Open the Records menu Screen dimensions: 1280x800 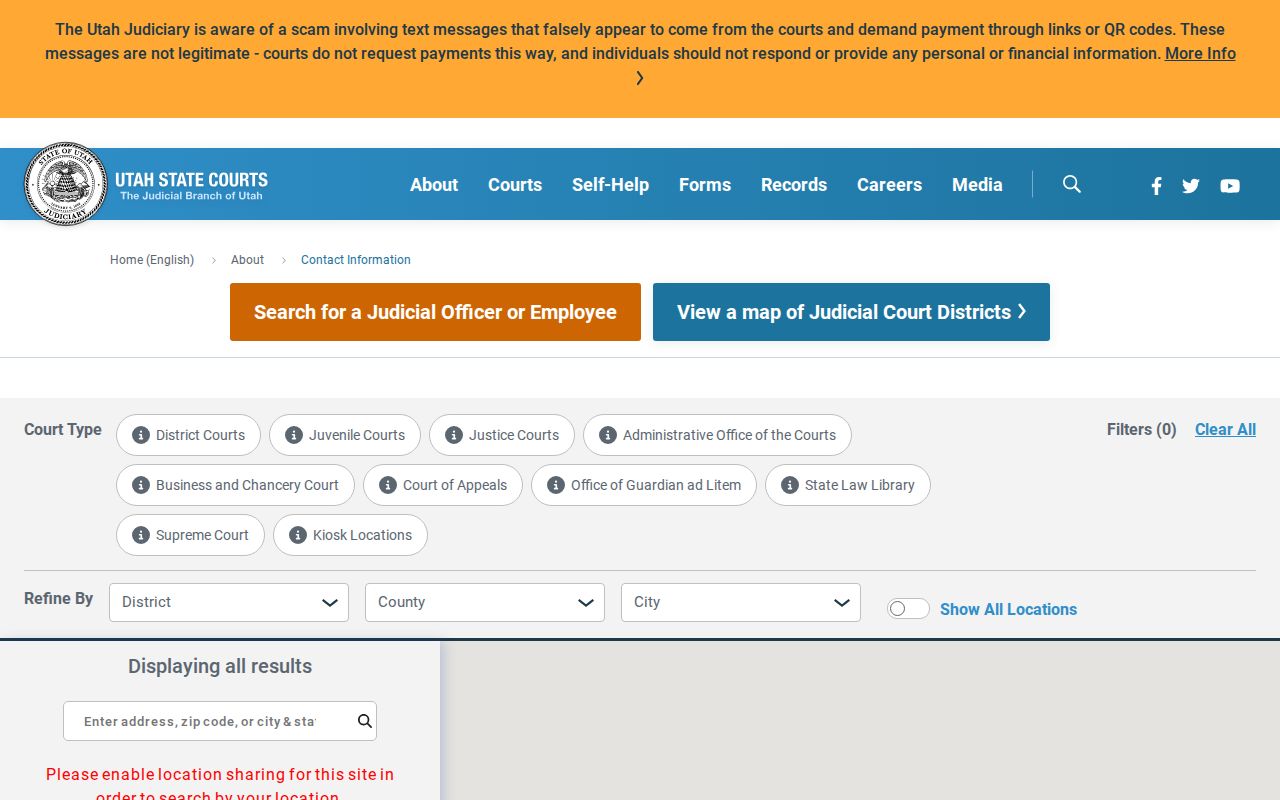pos(794,185)
